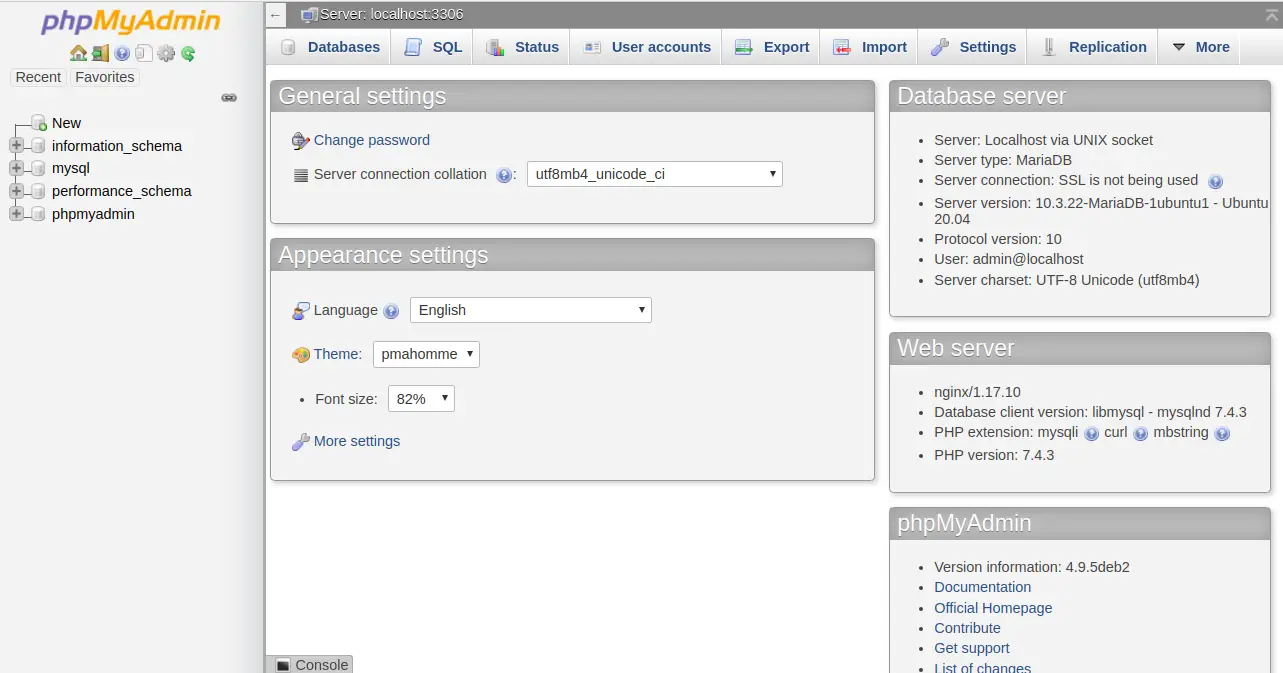The width and height of the screenshot is (1283, 673).
Task: Click the Change password key icon
Action: click(x=301, y=141)
